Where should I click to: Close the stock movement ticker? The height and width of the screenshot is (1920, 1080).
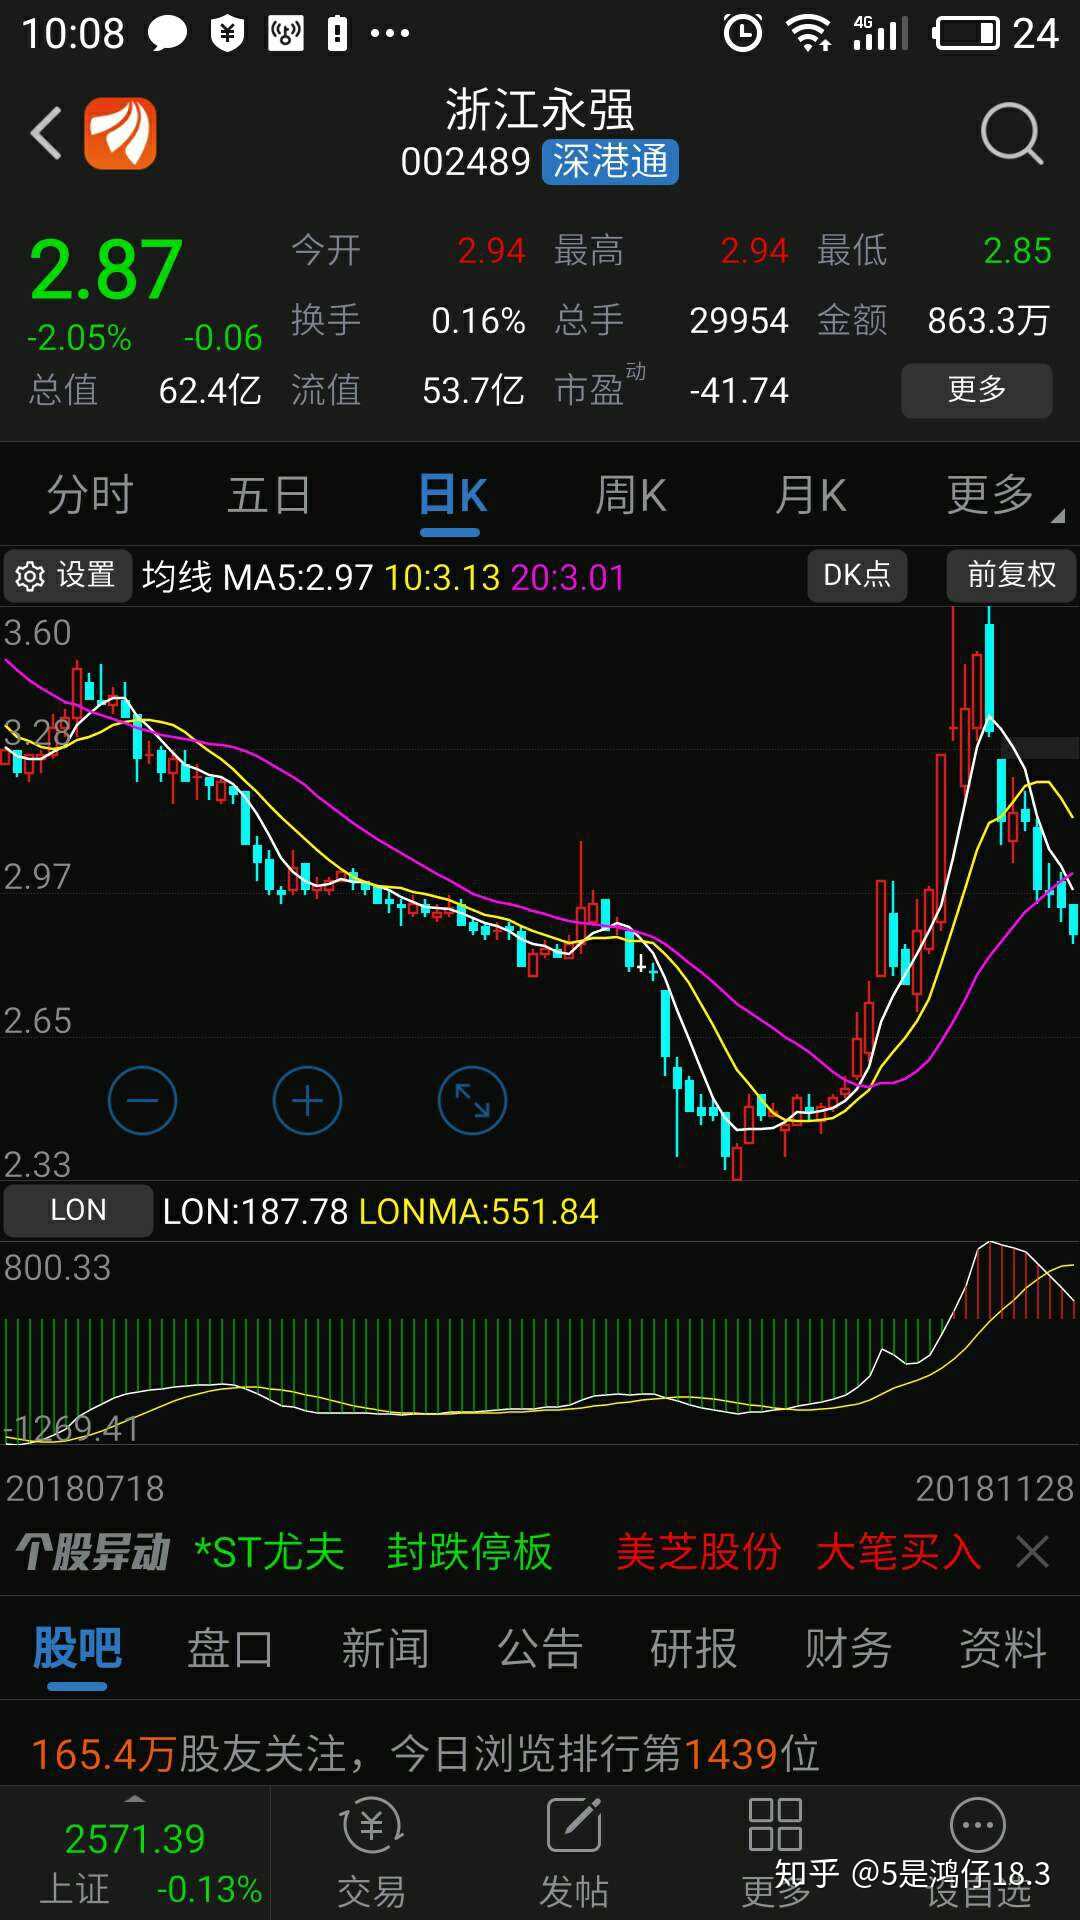[x=1032, y=1552]
